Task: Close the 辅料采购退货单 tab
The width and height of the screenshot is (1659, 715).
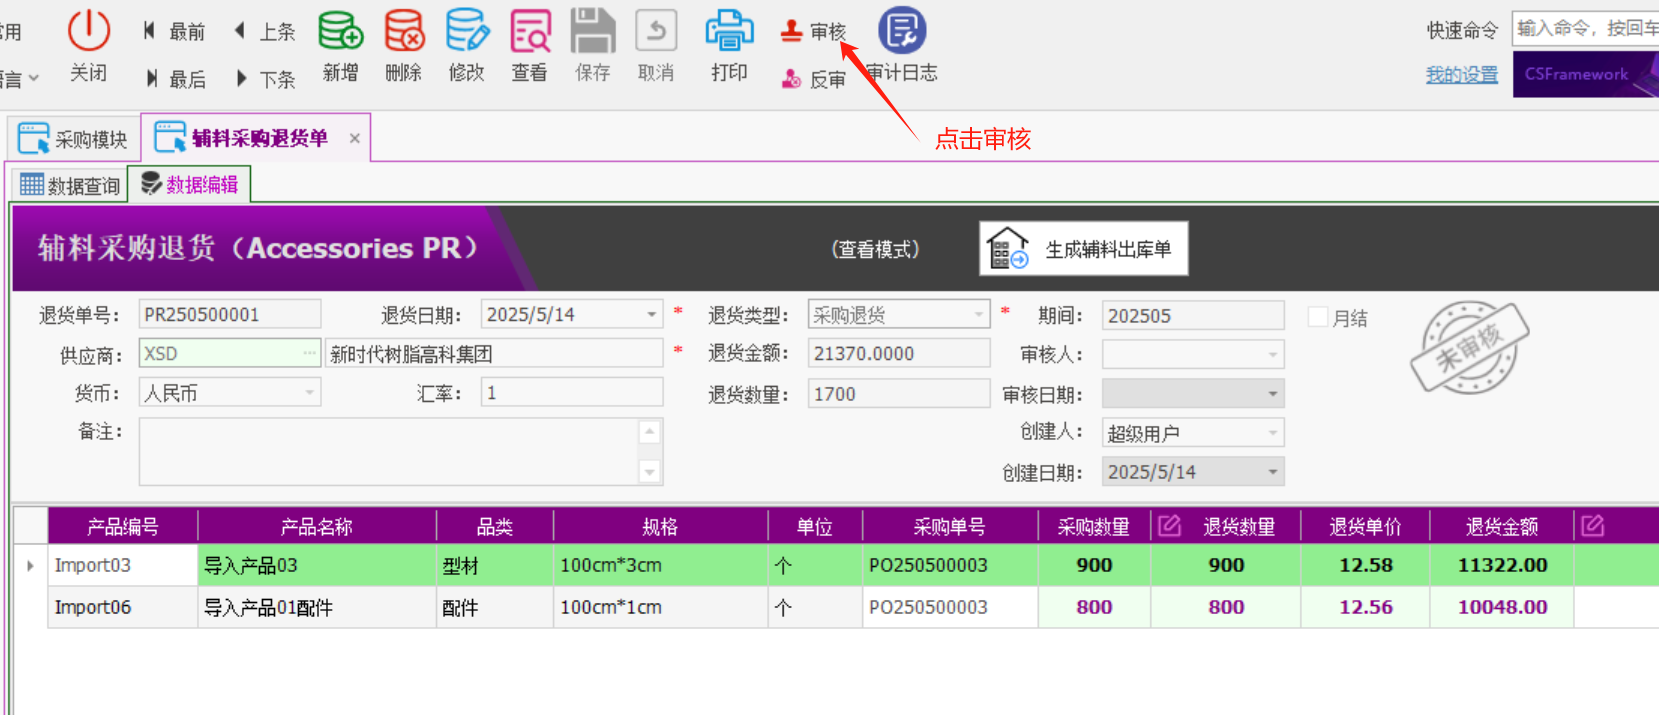Action: [x=354, y=139]
